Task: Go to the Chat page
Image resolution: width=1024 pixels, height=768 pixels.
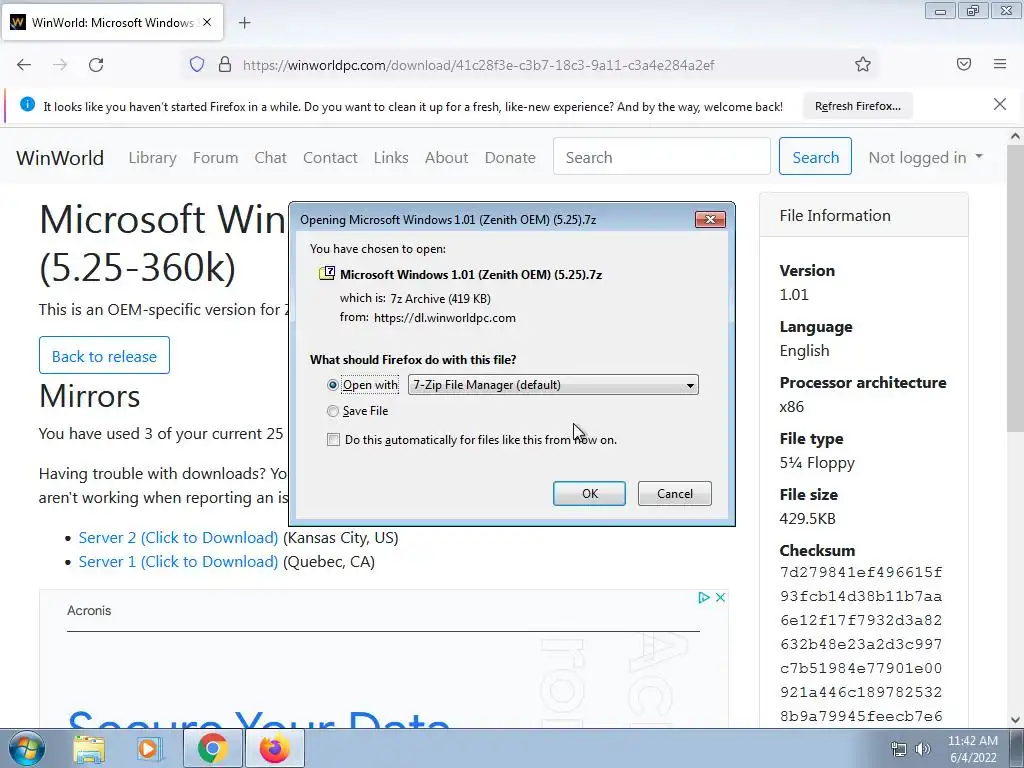Action: coord(270,157)
